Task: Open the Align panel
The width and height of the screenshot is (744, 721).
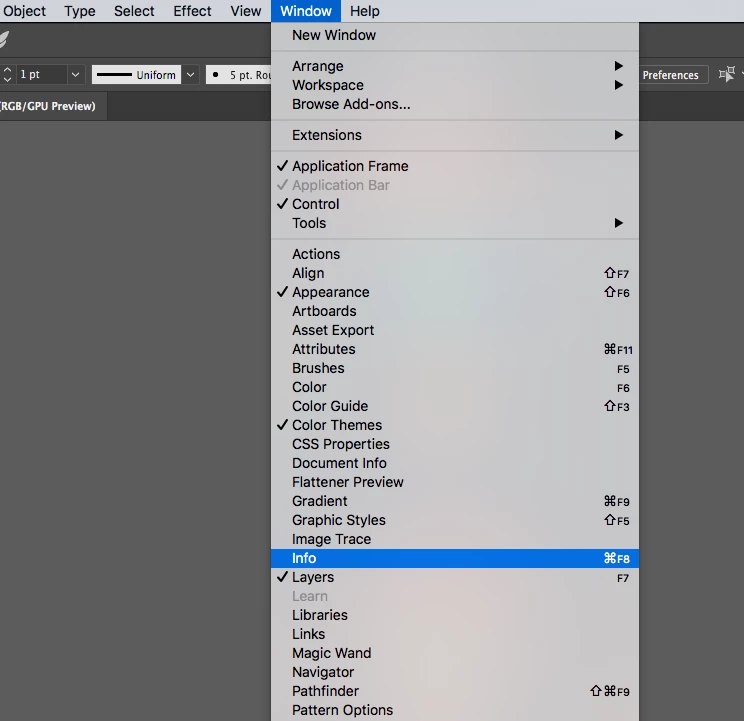Action: (455, 273)
